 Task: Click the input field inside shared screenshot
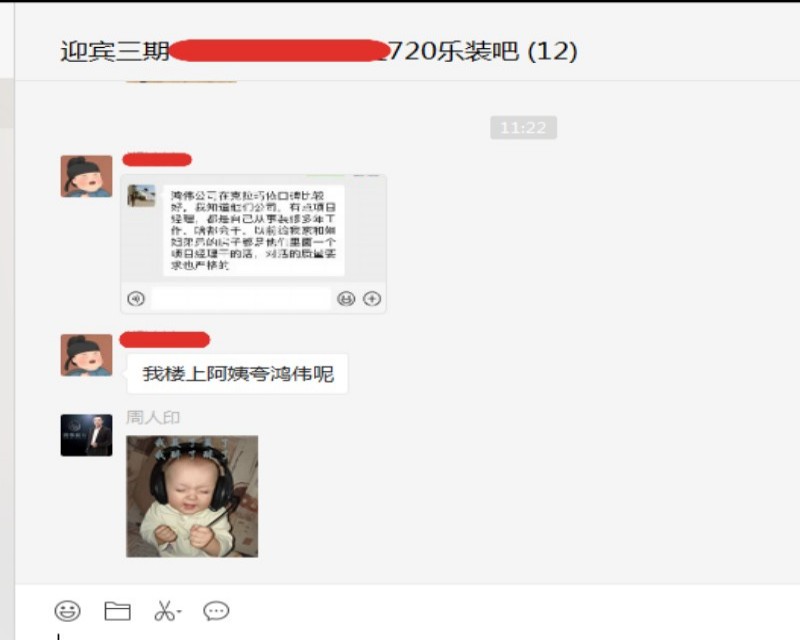click(241, 299)
